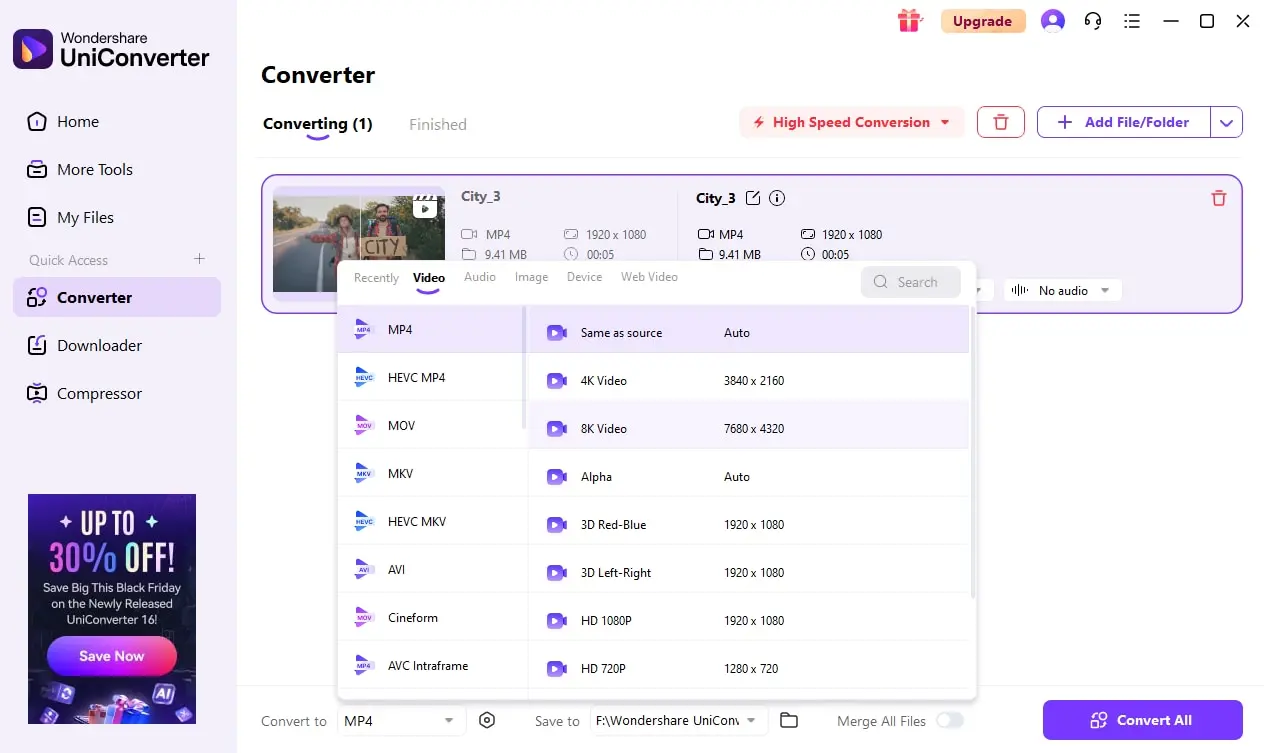Show City_3 file info icon
The image size is (1264, 753).
[x=777, y=198]
